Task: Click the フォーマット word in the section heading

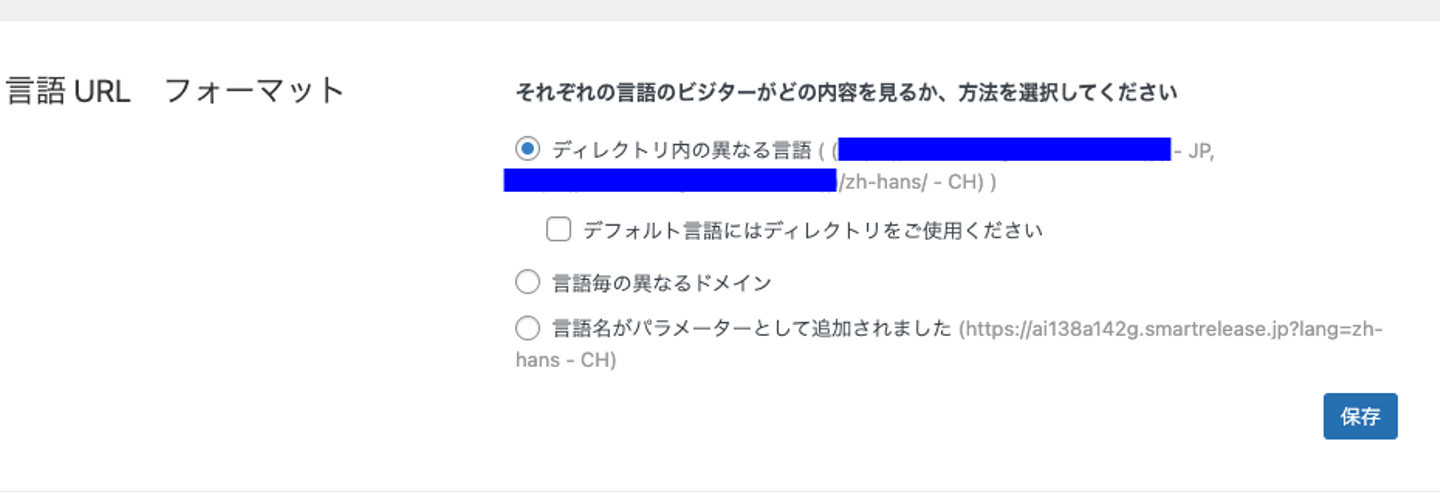Action: pyautogui.click(x=254, y=92)
